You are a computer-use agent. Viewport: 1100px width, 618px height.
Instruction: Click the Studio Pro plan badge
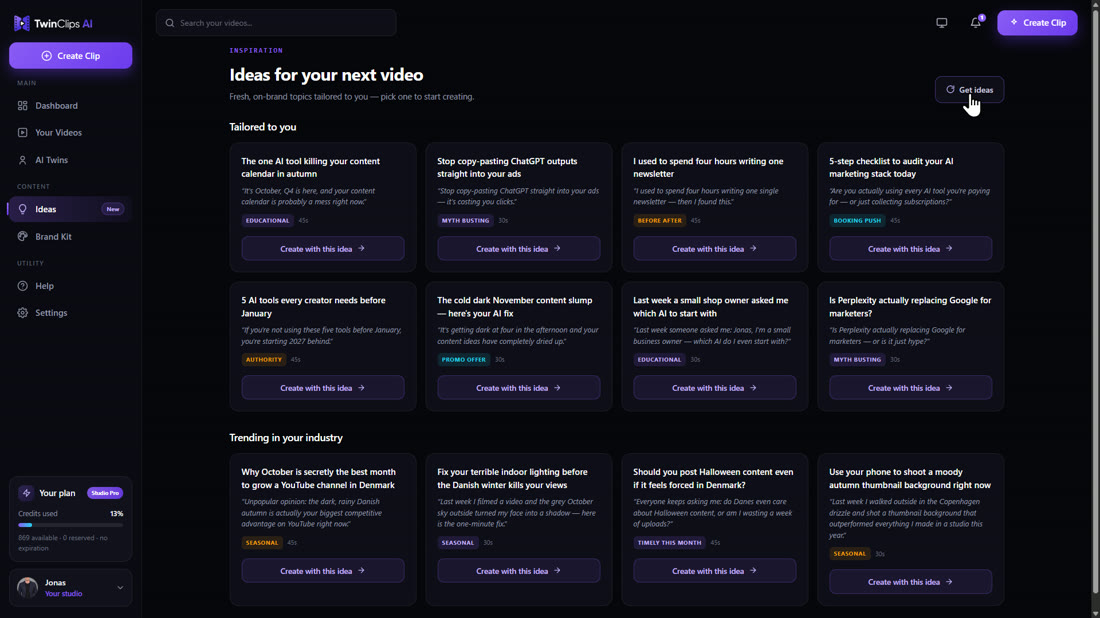tap(105, 493)
